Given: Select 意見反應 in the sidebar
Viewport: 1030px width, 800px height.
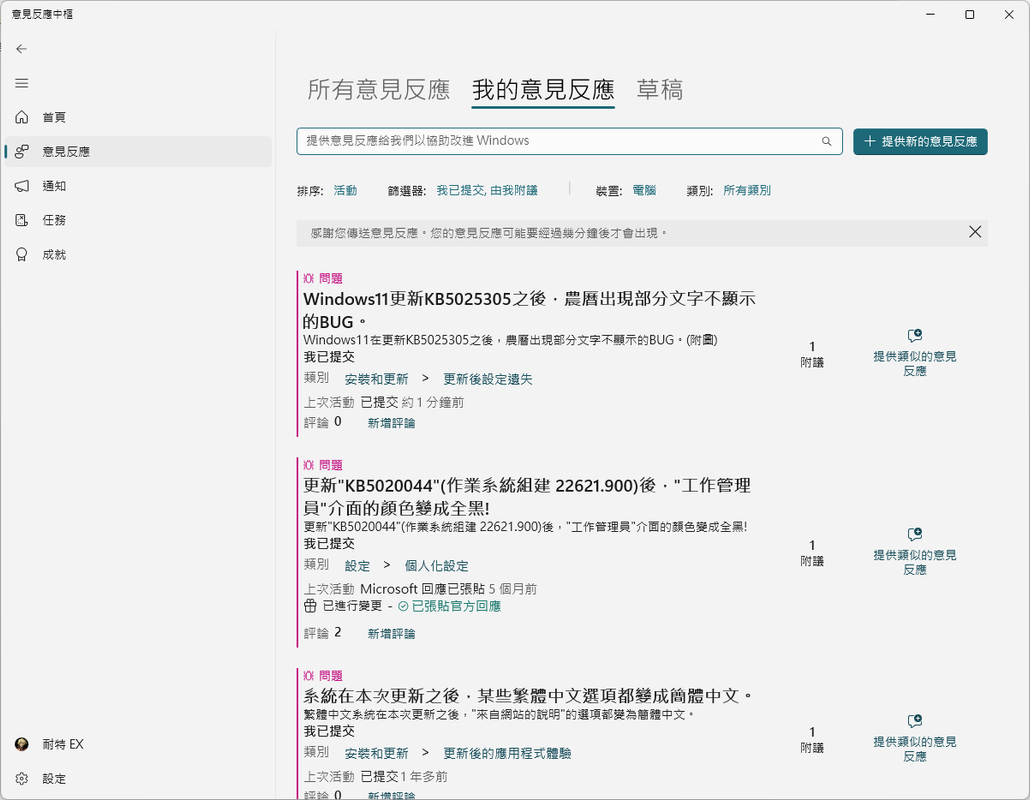Looking at the screenshot, I should (138, 152).
